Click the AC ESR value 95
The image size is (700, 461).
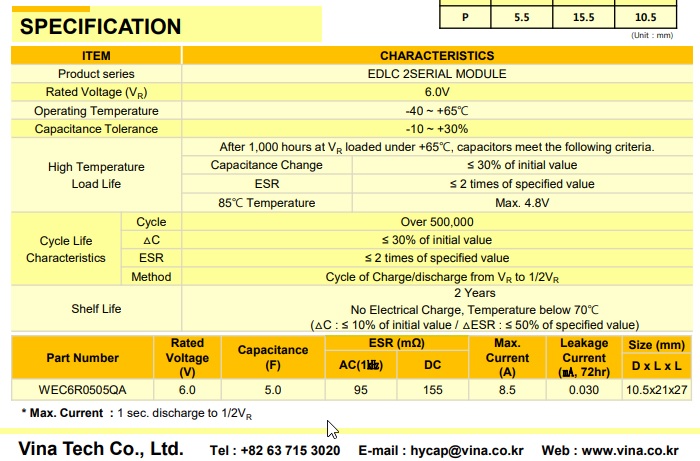[x=361, y=390]
